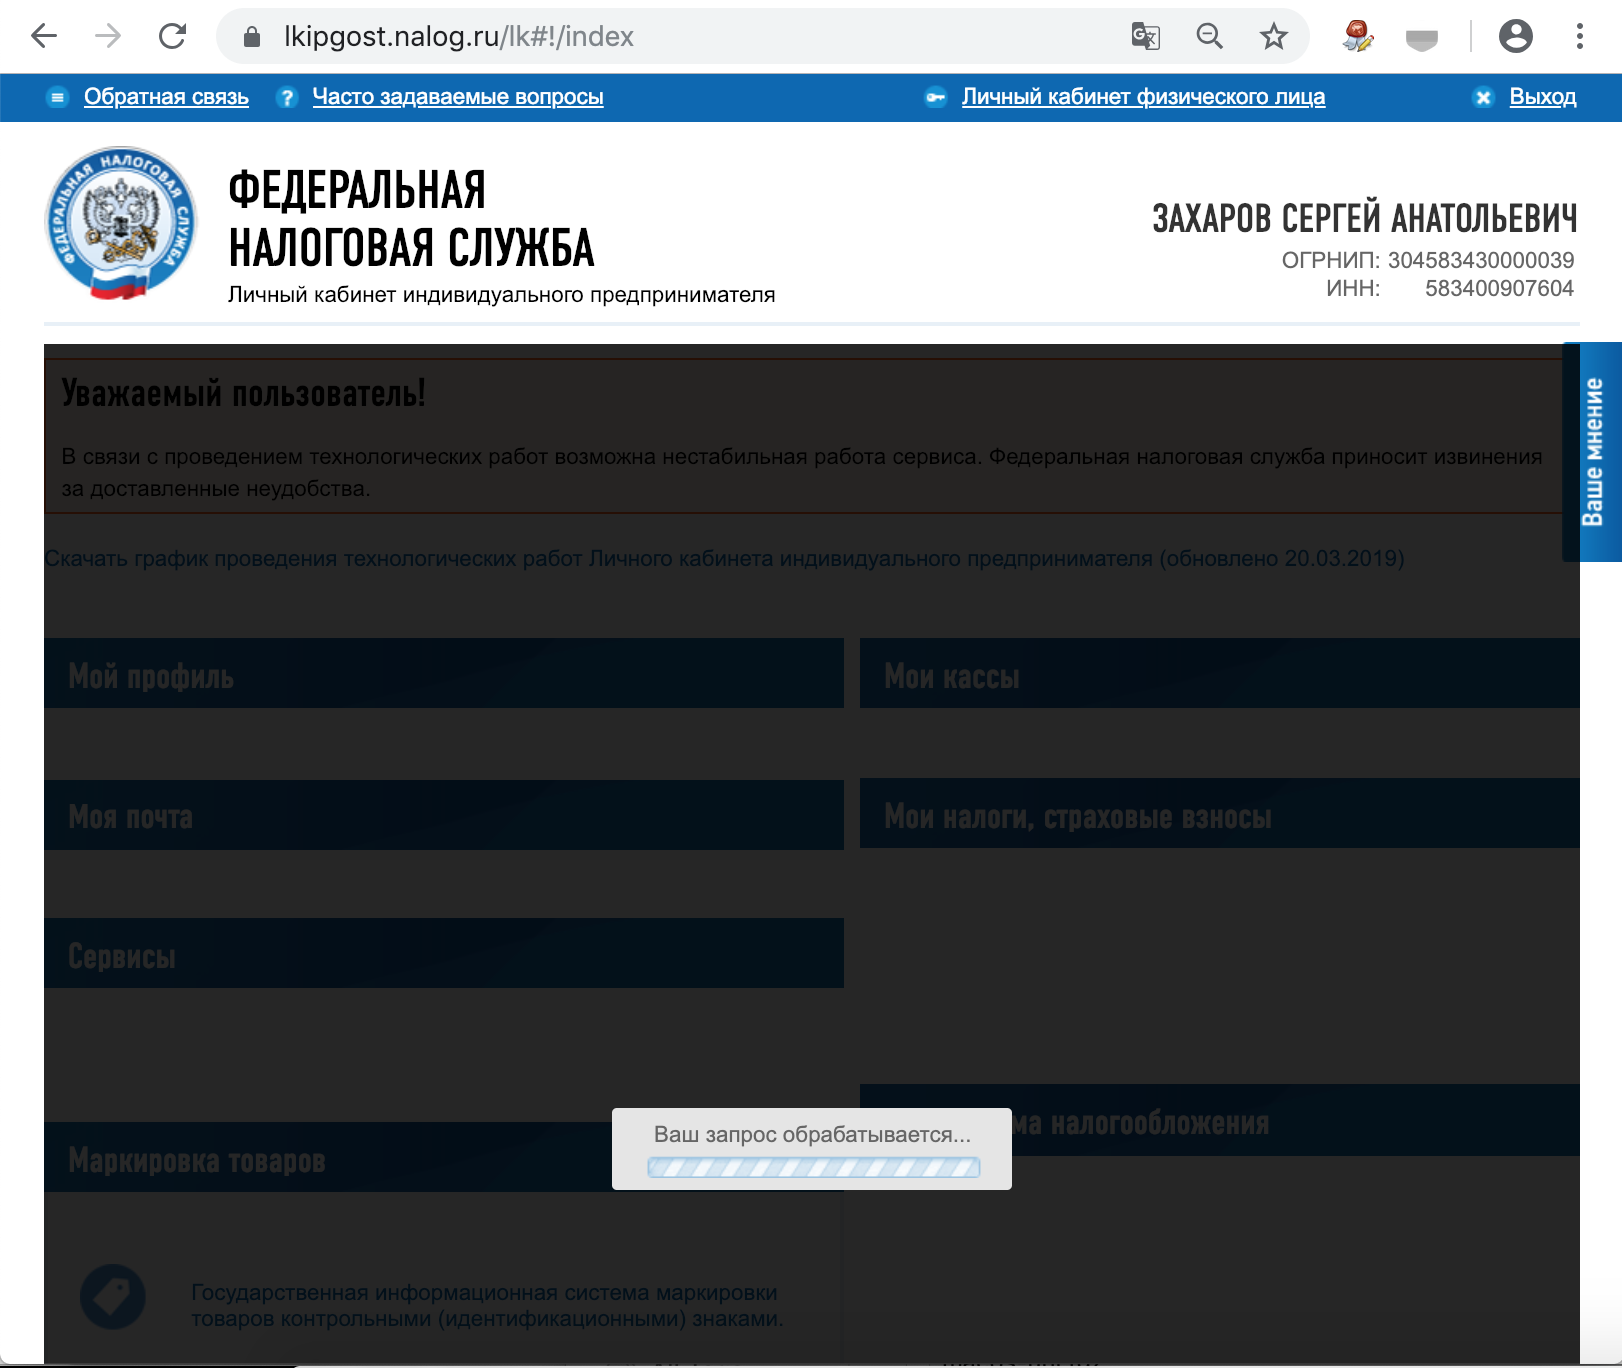This screenshot has width=1622, height=1368.
Task: Click the striped request progress bar
Action: [x=813, y=1167]
